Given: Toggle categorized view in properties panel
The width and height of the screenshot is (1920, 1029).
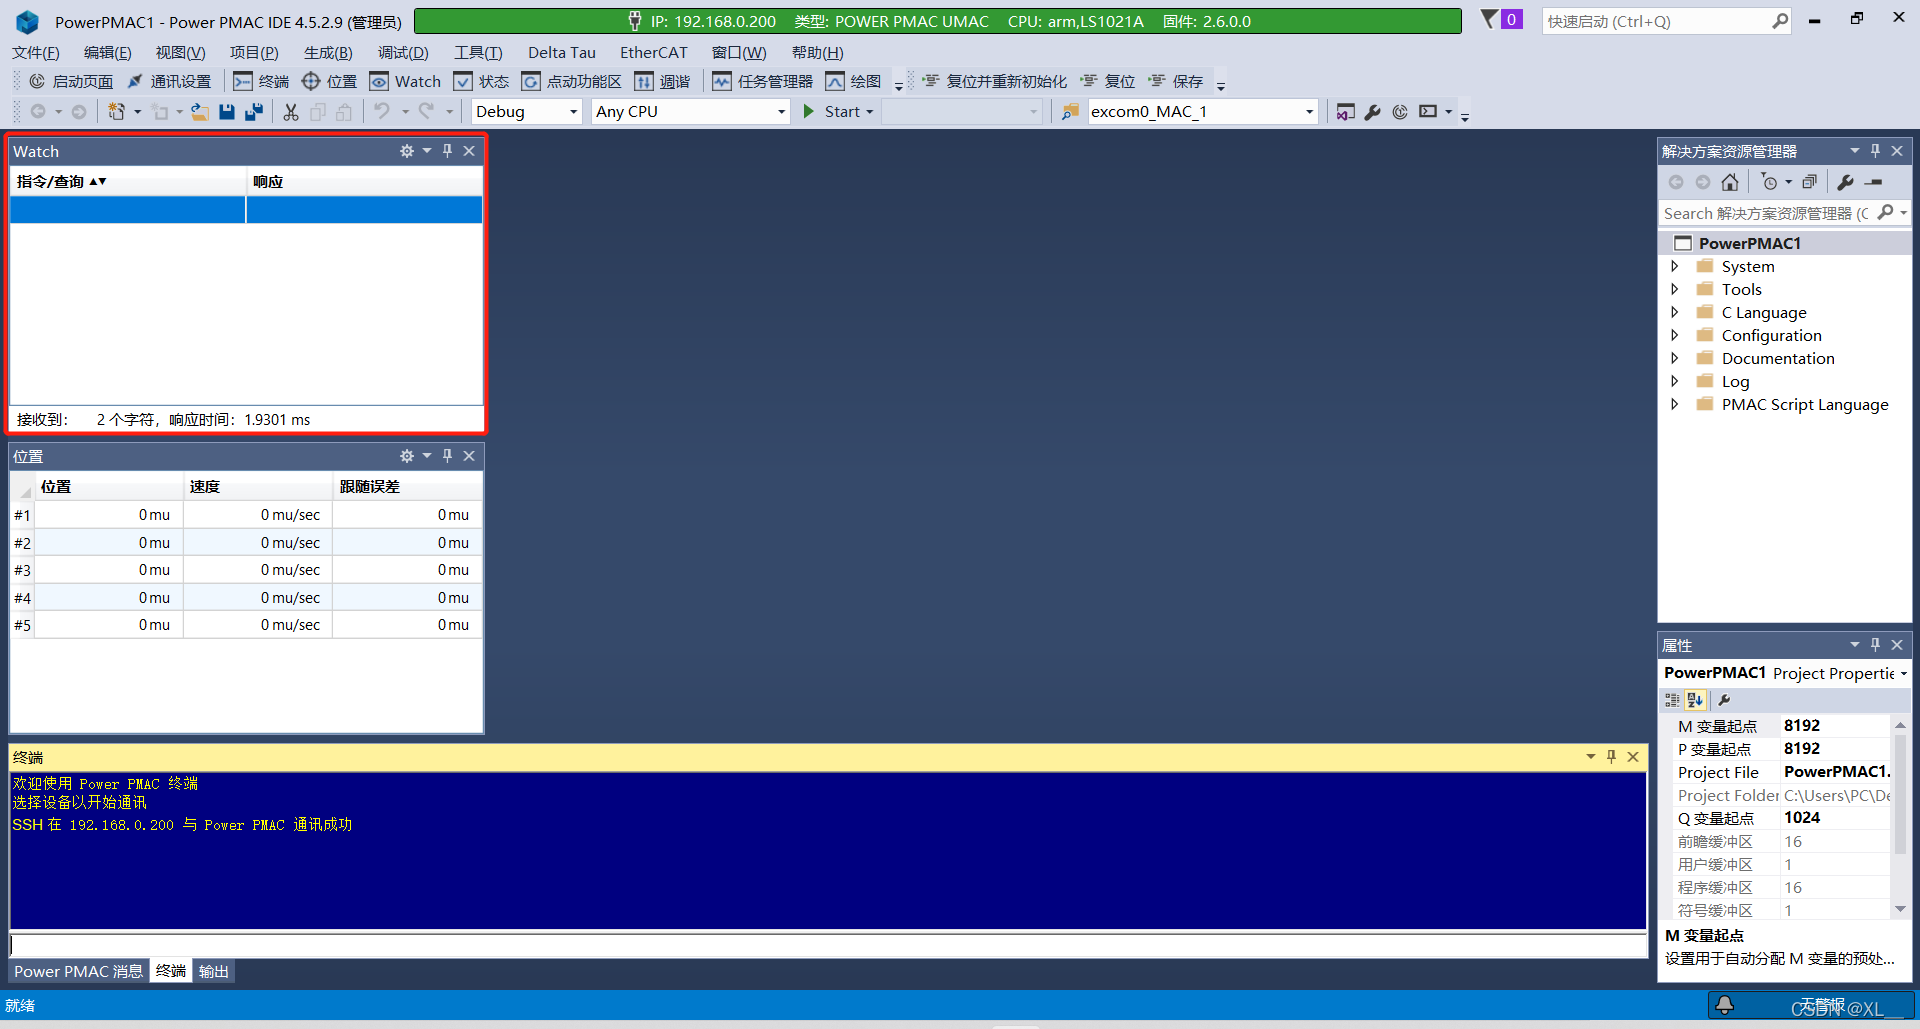Looking at the screenshot, I should click(x=1672, y=700).
